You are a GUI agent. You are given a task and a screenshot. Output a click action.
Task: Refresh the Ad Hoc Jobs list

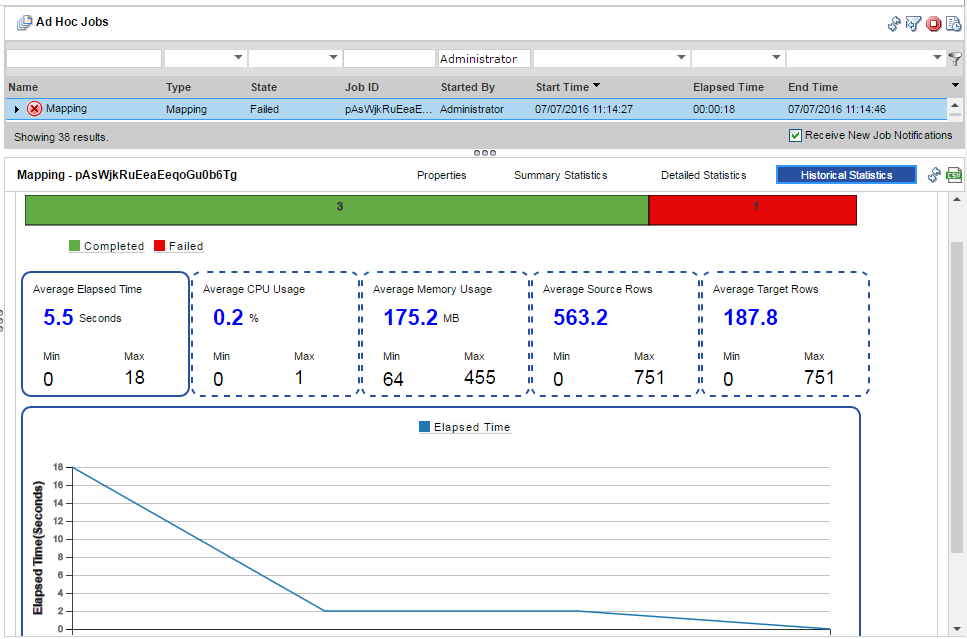coord(894,23)
